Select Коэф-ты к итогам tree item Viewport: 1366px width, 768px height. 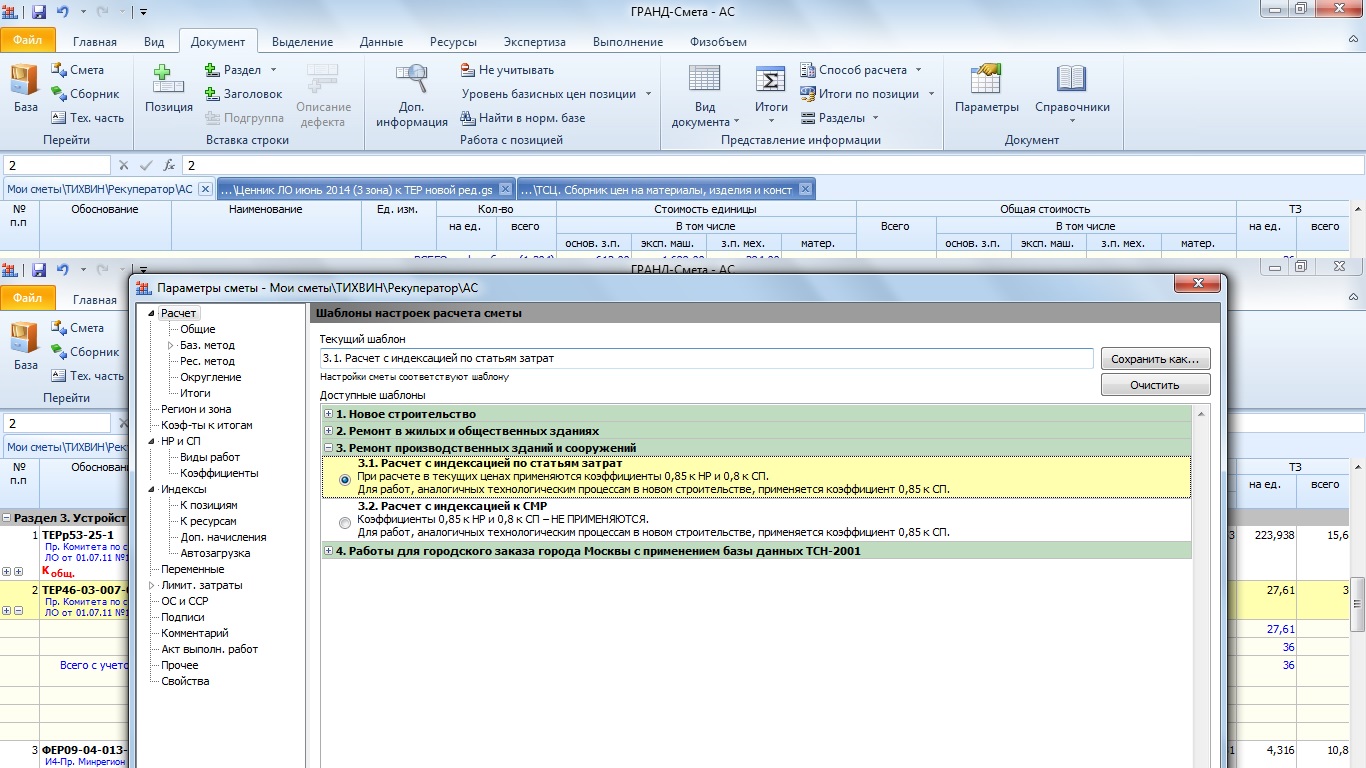[207, 425]
